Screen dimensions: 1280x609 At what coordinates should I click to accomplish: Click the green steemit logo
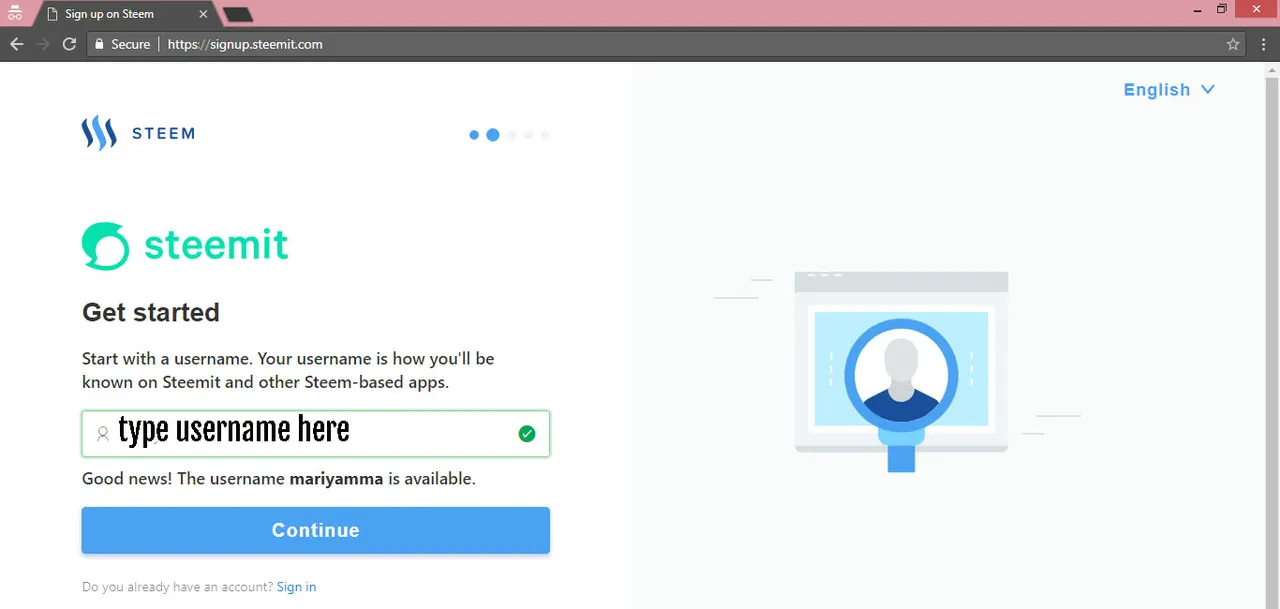(x=185, y=246)
